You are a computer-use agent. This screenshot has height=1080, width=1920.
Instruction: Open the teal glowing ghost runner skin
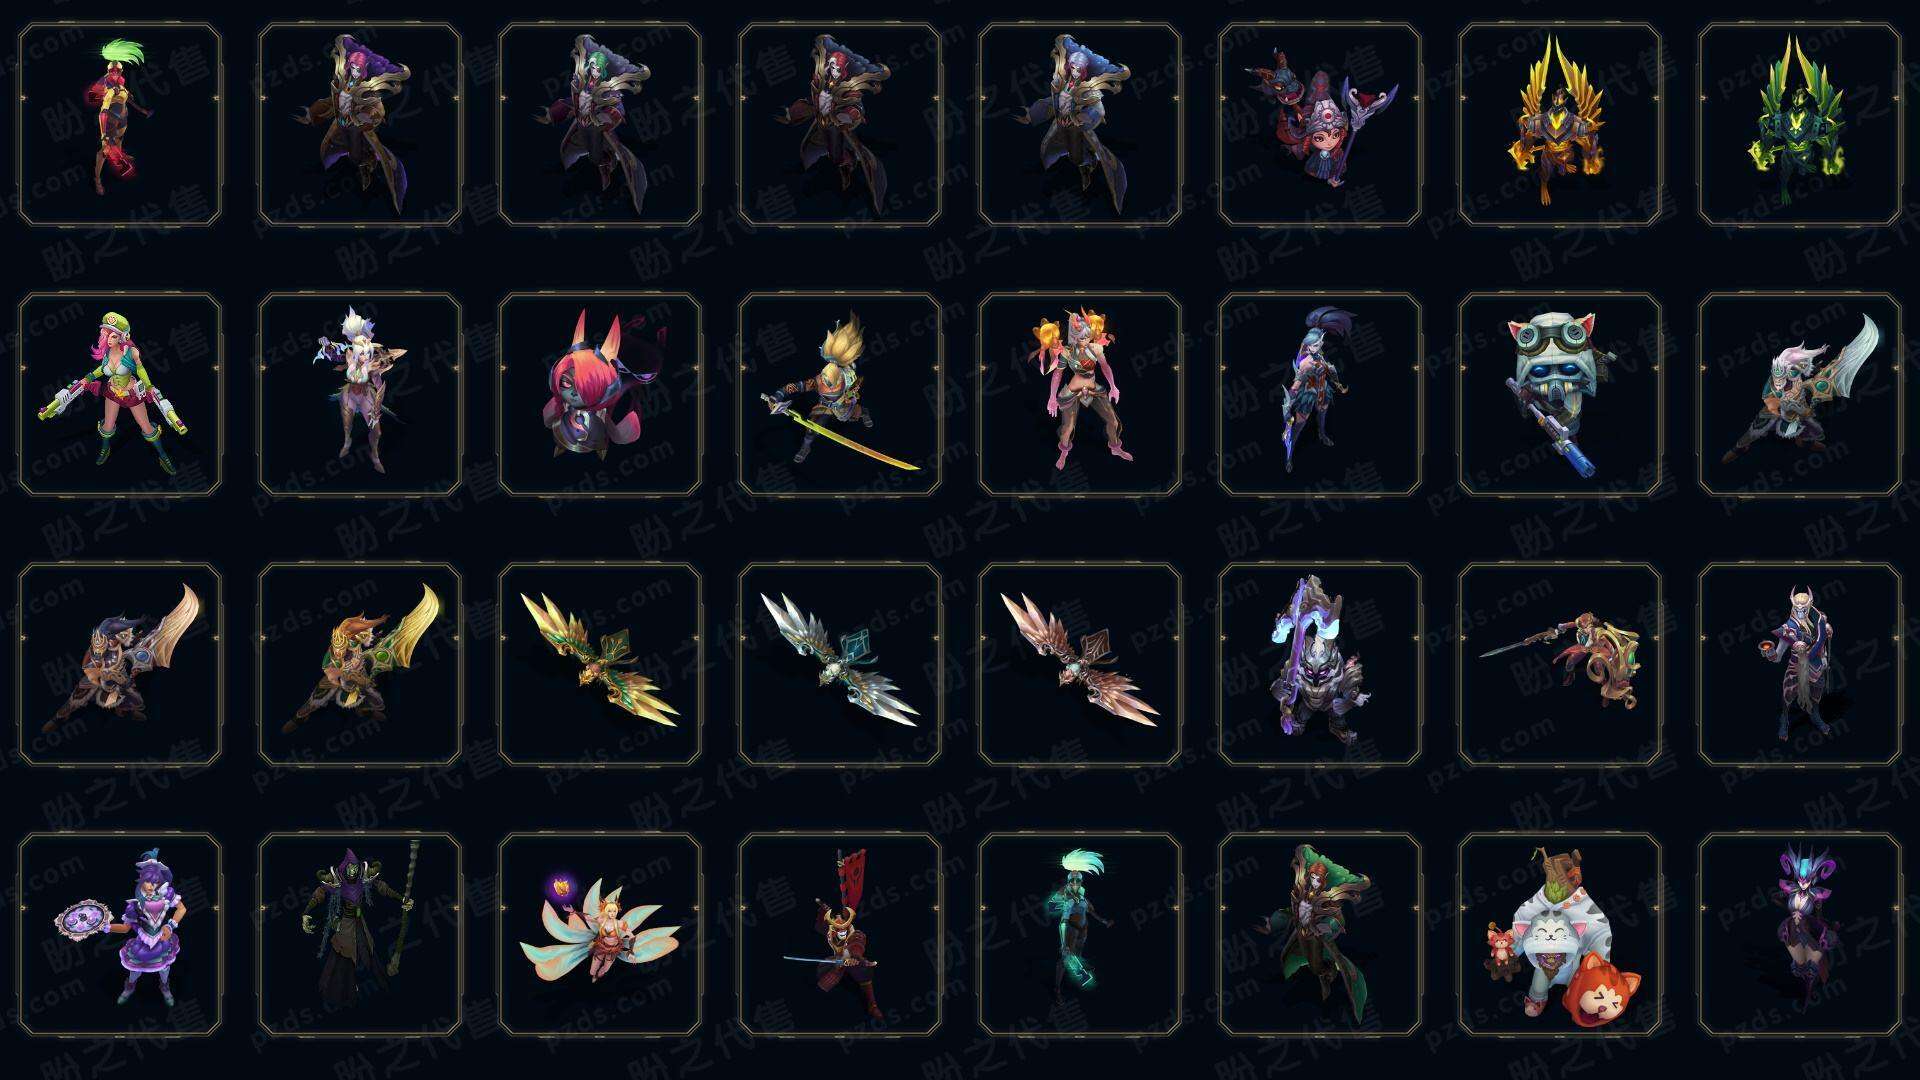(1080, 935)
